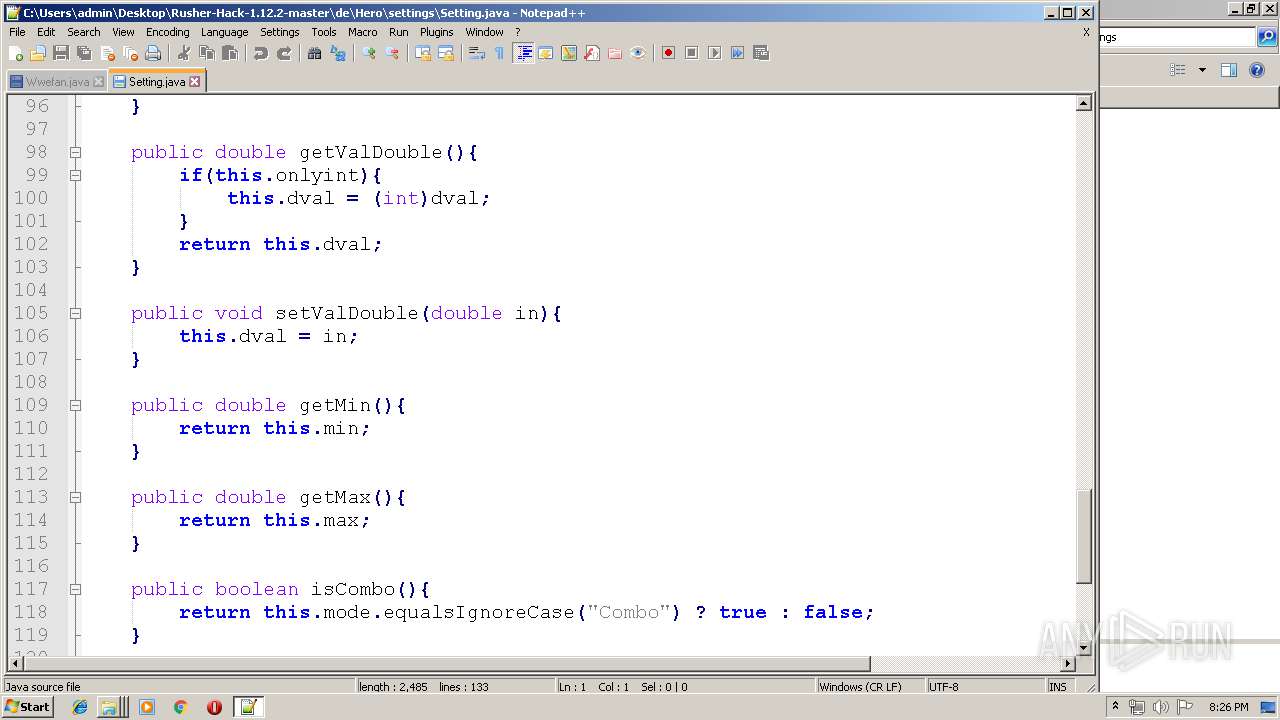Open Folder as Workspace icon
The image size is (1280, 720).
pyautogui.click(x=615, y=53)
